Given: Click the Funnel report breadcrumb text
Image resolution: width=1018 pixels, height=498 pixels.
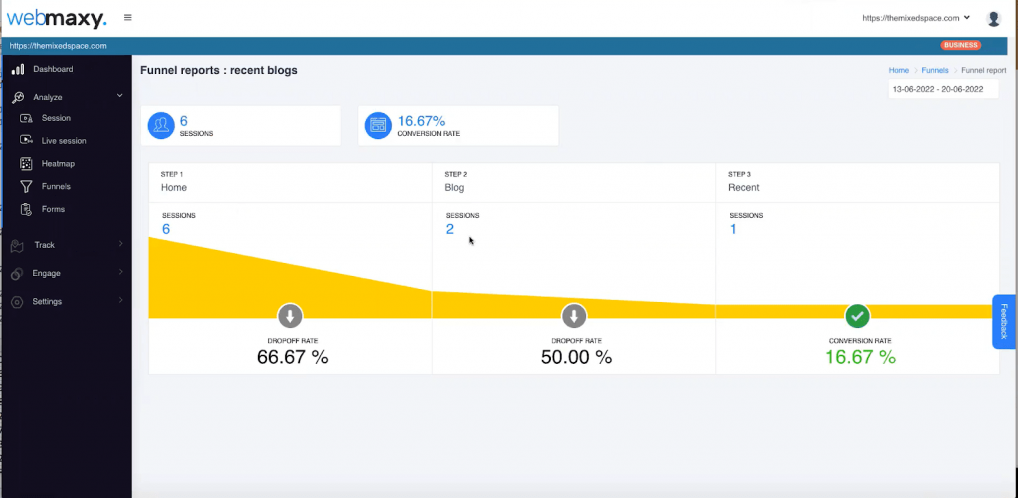Looking at the screenshot, I should coord(984,70).
